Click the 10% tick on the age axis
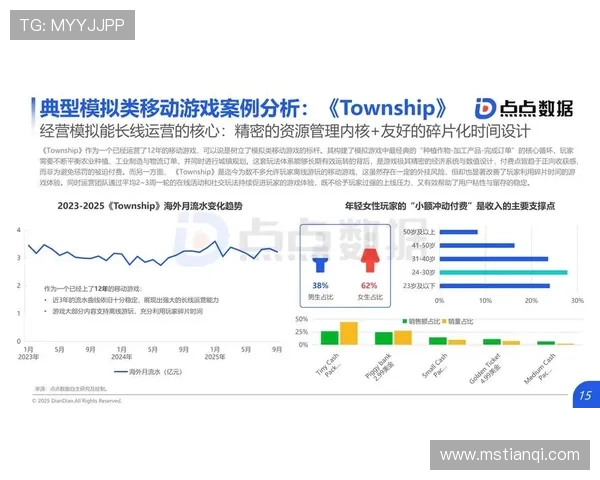The height and width of the screenshot is (480, 600). 485,301
